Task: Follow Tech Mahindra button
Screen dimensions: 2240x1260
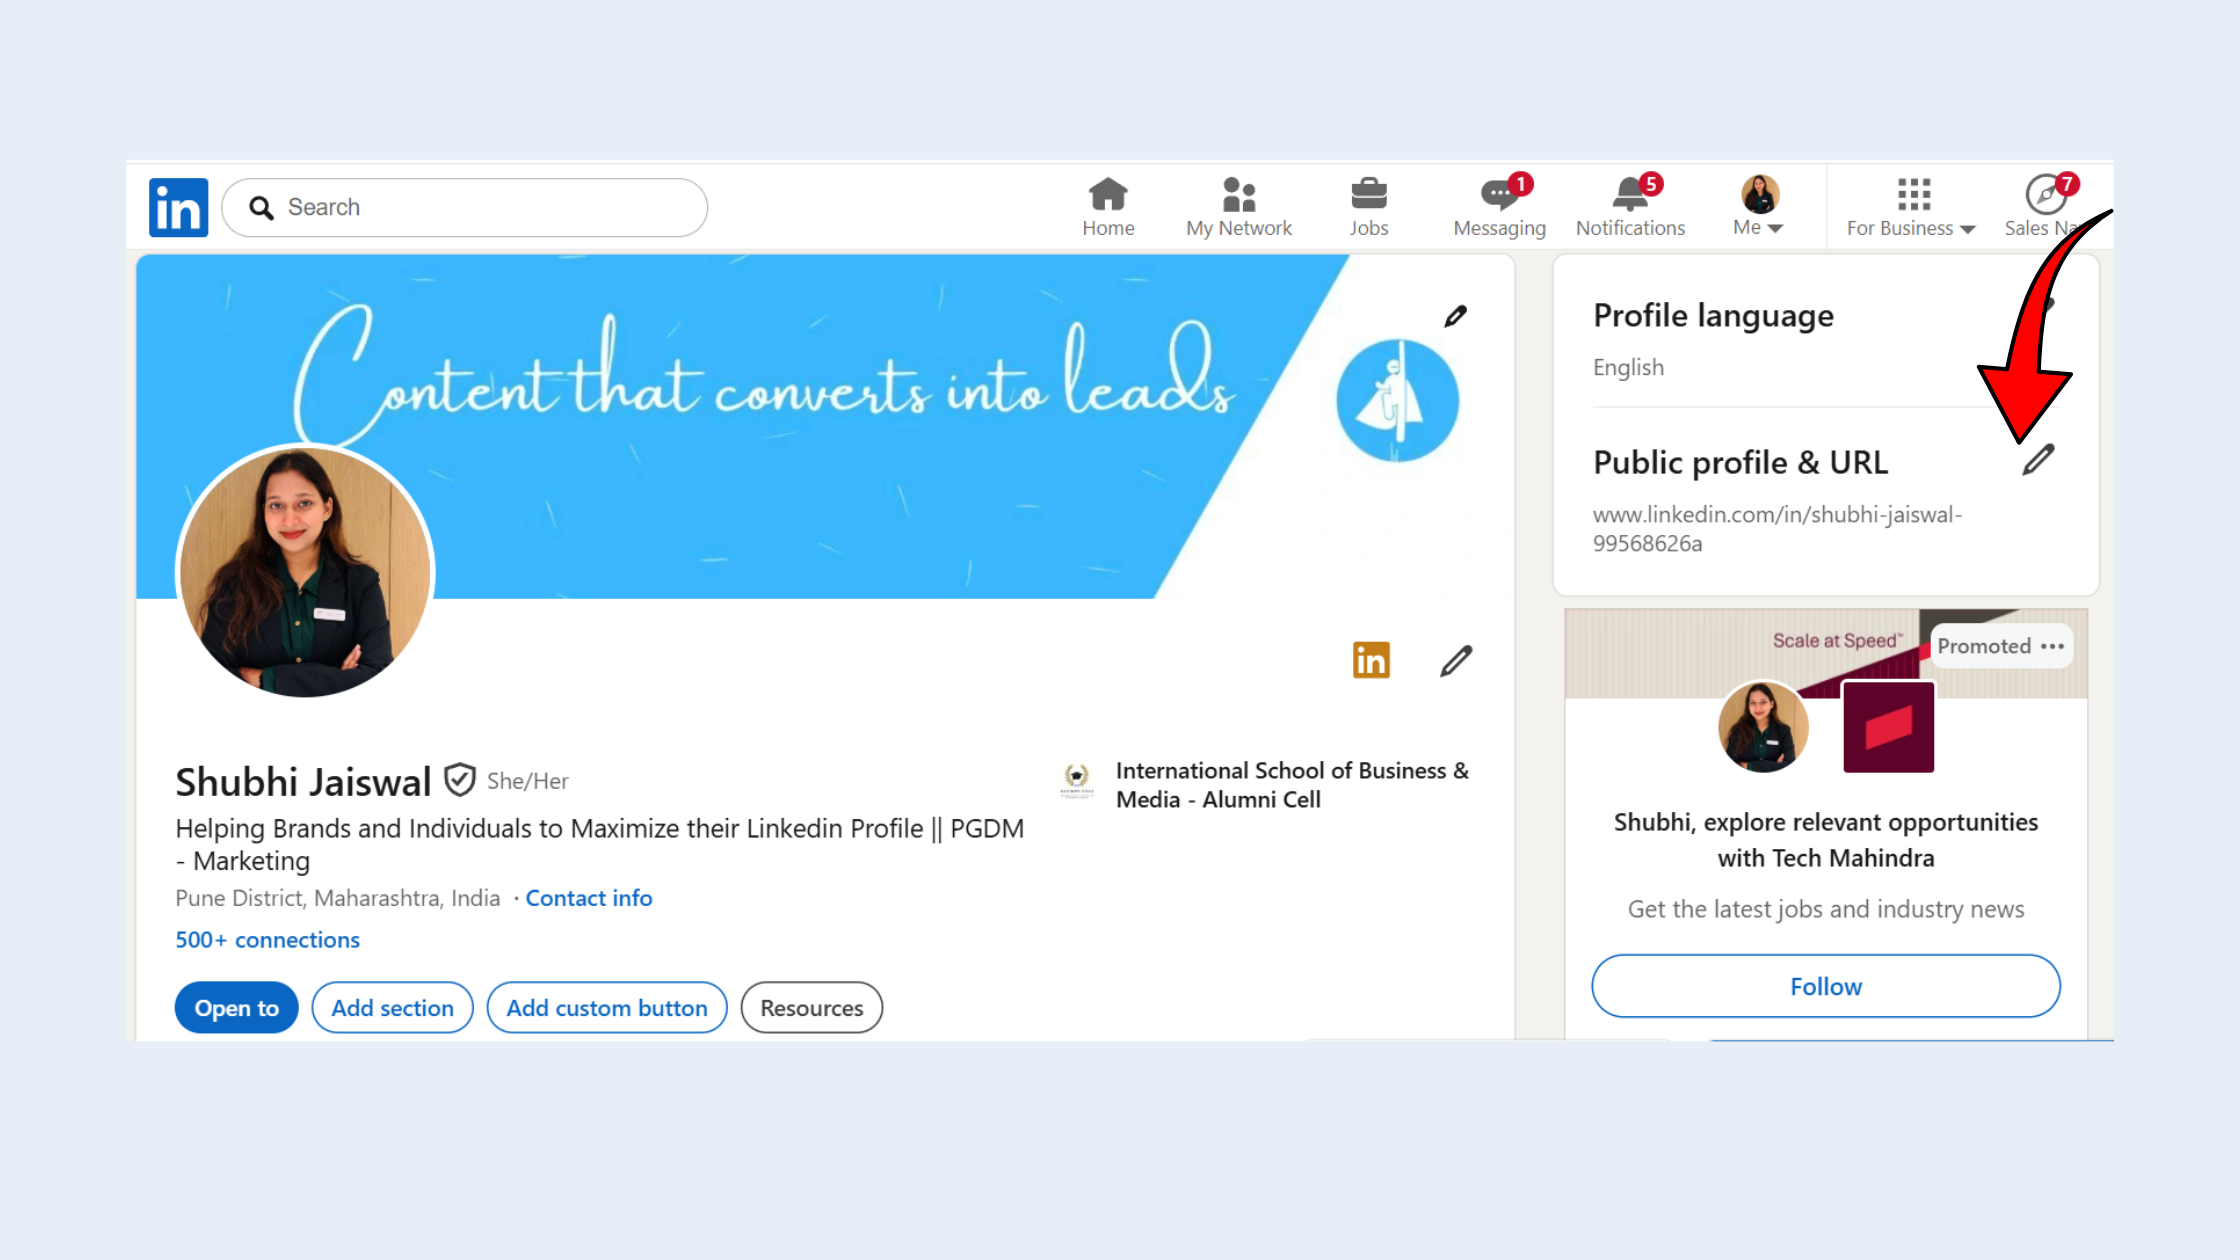Action: pos(1825,986)
